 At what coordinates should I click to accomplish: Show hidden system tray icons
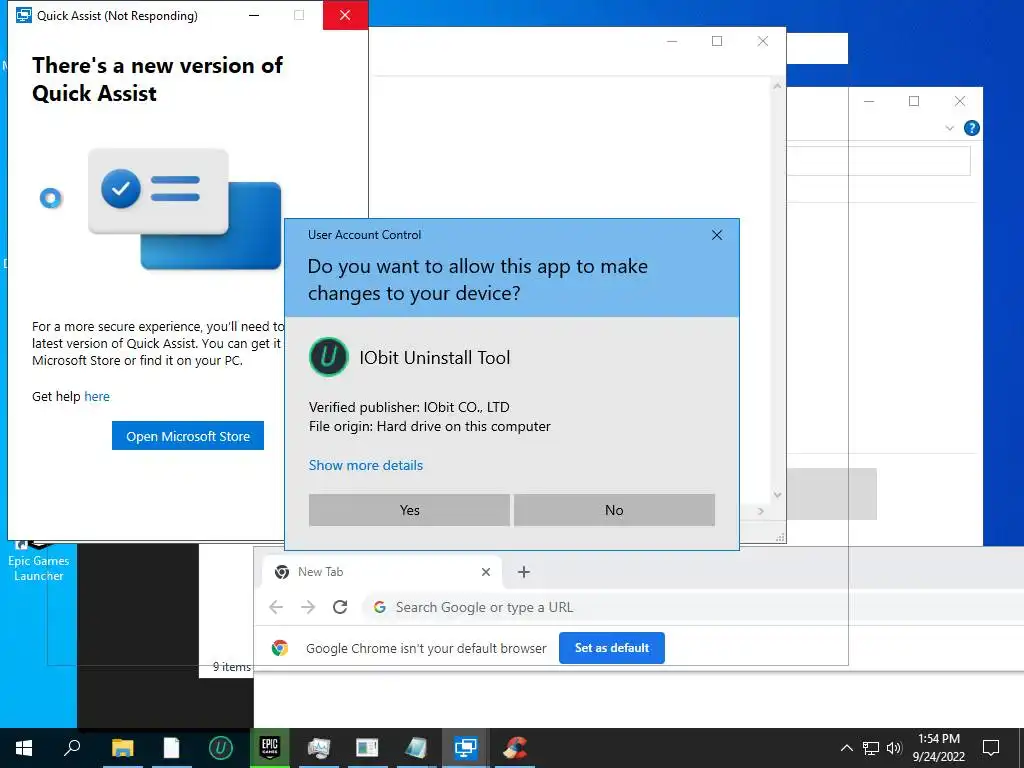click(846, 748)
